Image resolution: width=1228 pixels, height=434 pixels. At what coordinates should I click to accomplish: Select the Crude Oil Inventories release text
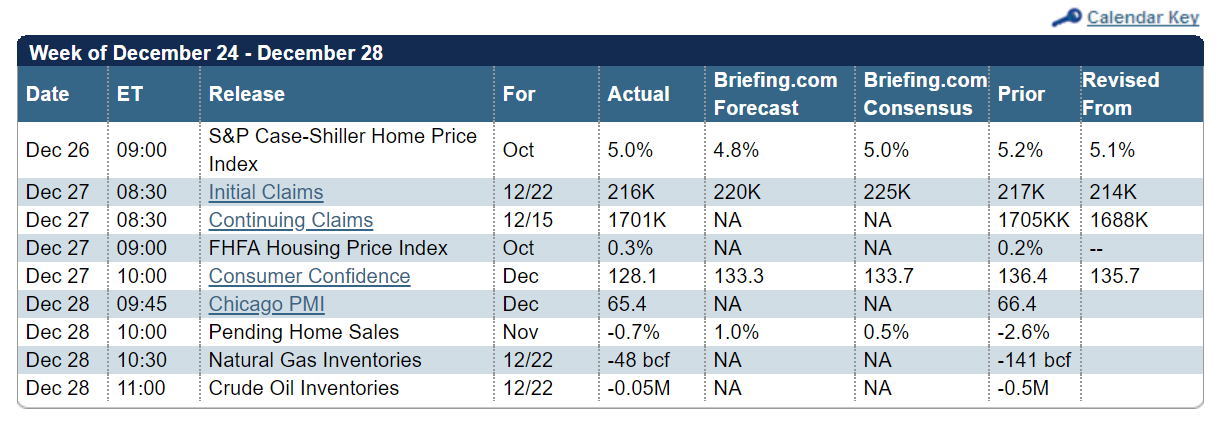304,388
